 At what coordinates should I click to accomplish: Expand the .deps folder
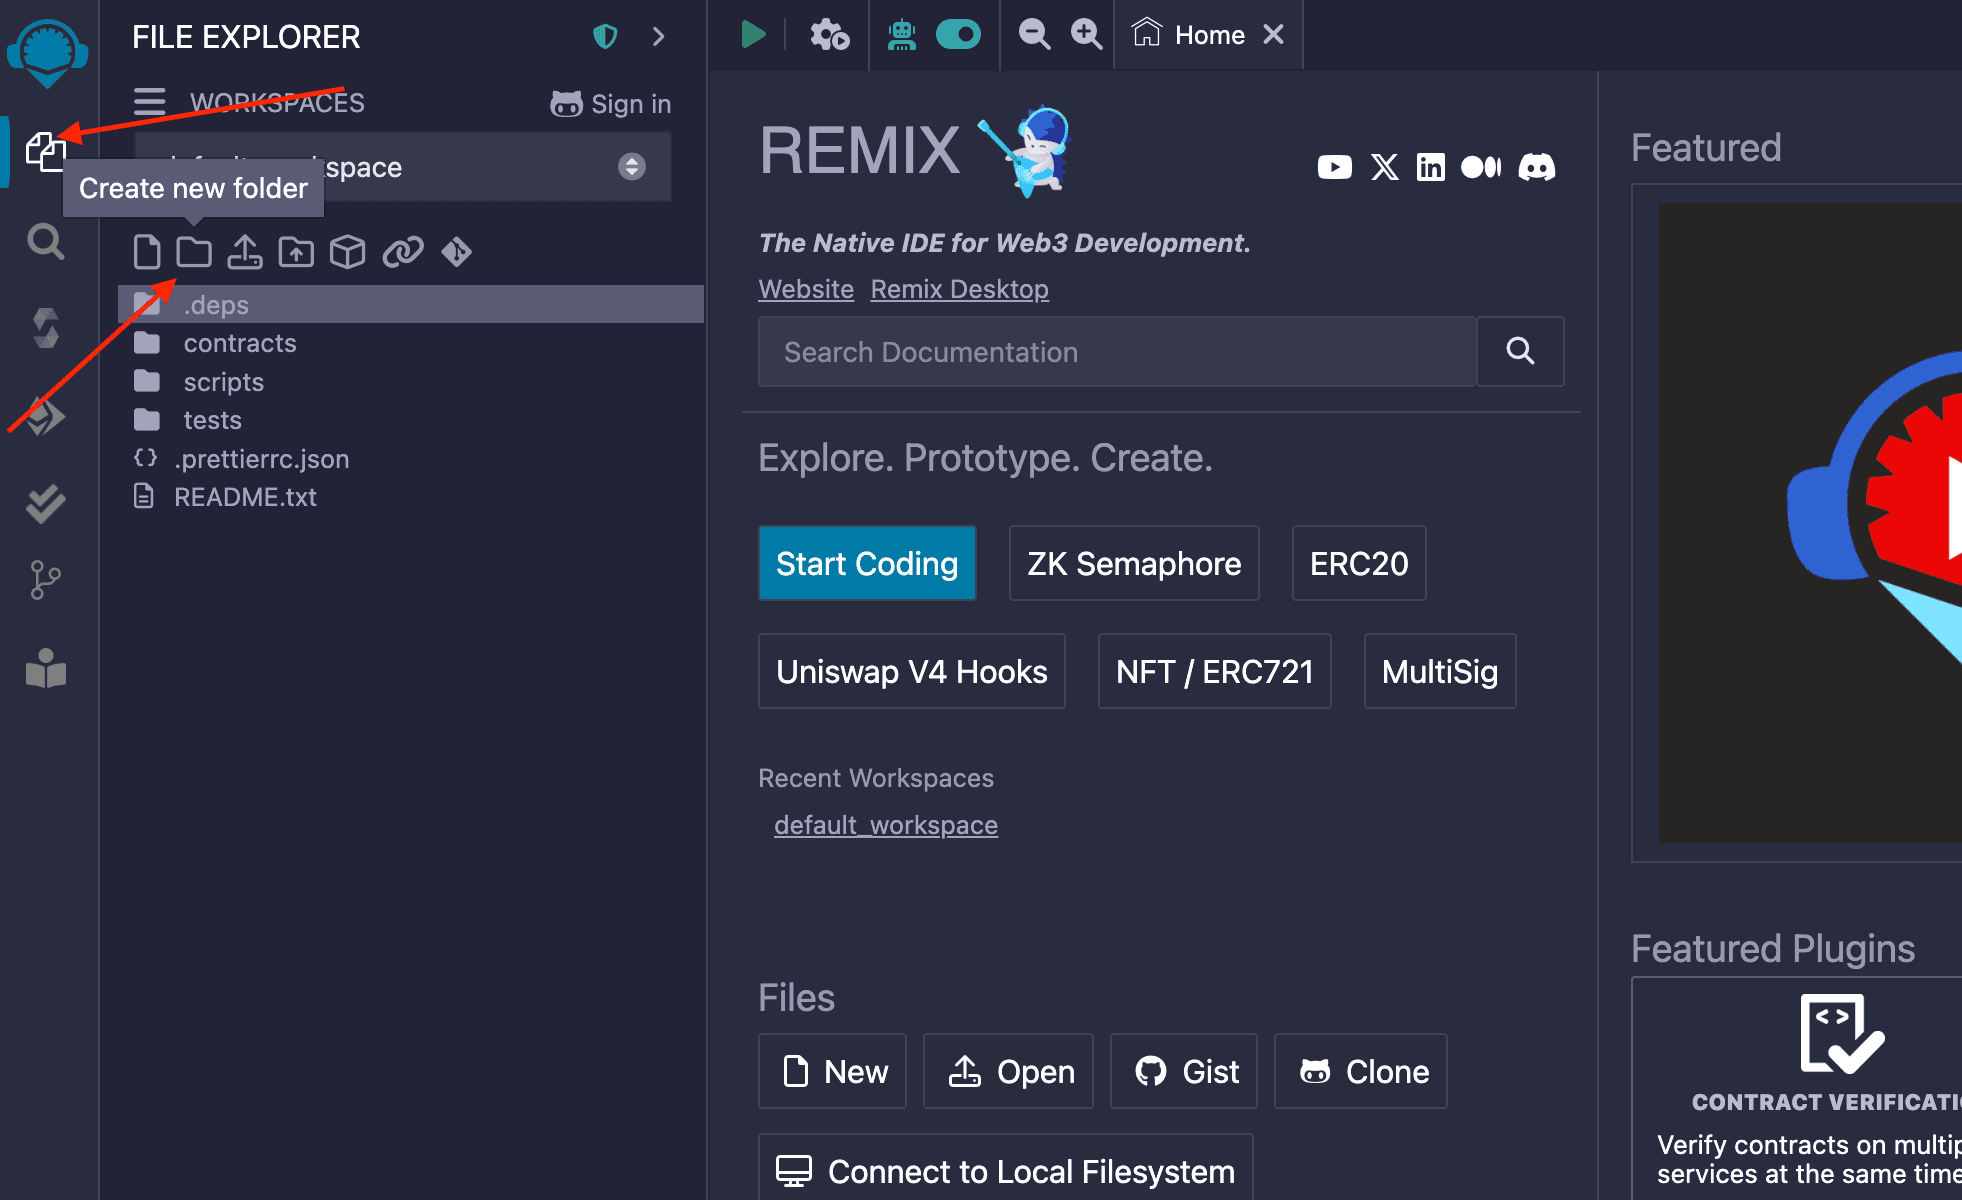click(x=410, y=305)
